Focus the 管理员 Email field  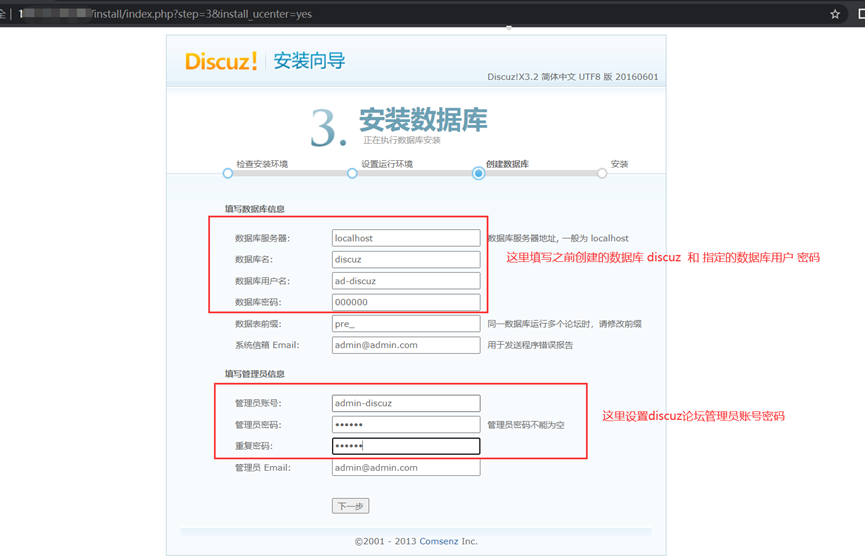point(406,467)
